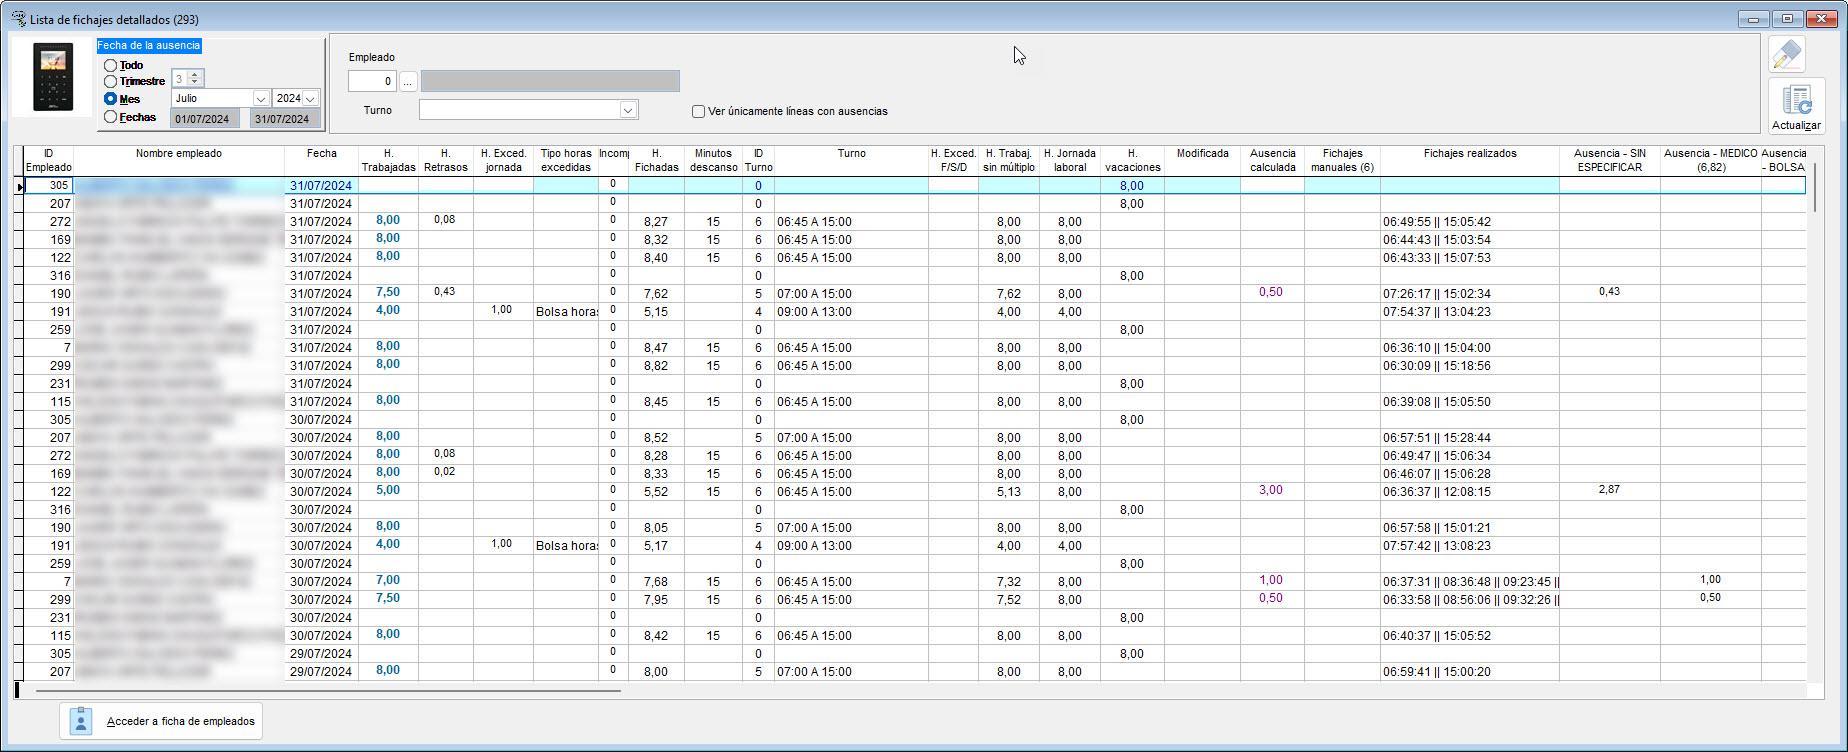Click the Empleado ID input field
Screen dimensions: 1848x752
coord(372,81)
